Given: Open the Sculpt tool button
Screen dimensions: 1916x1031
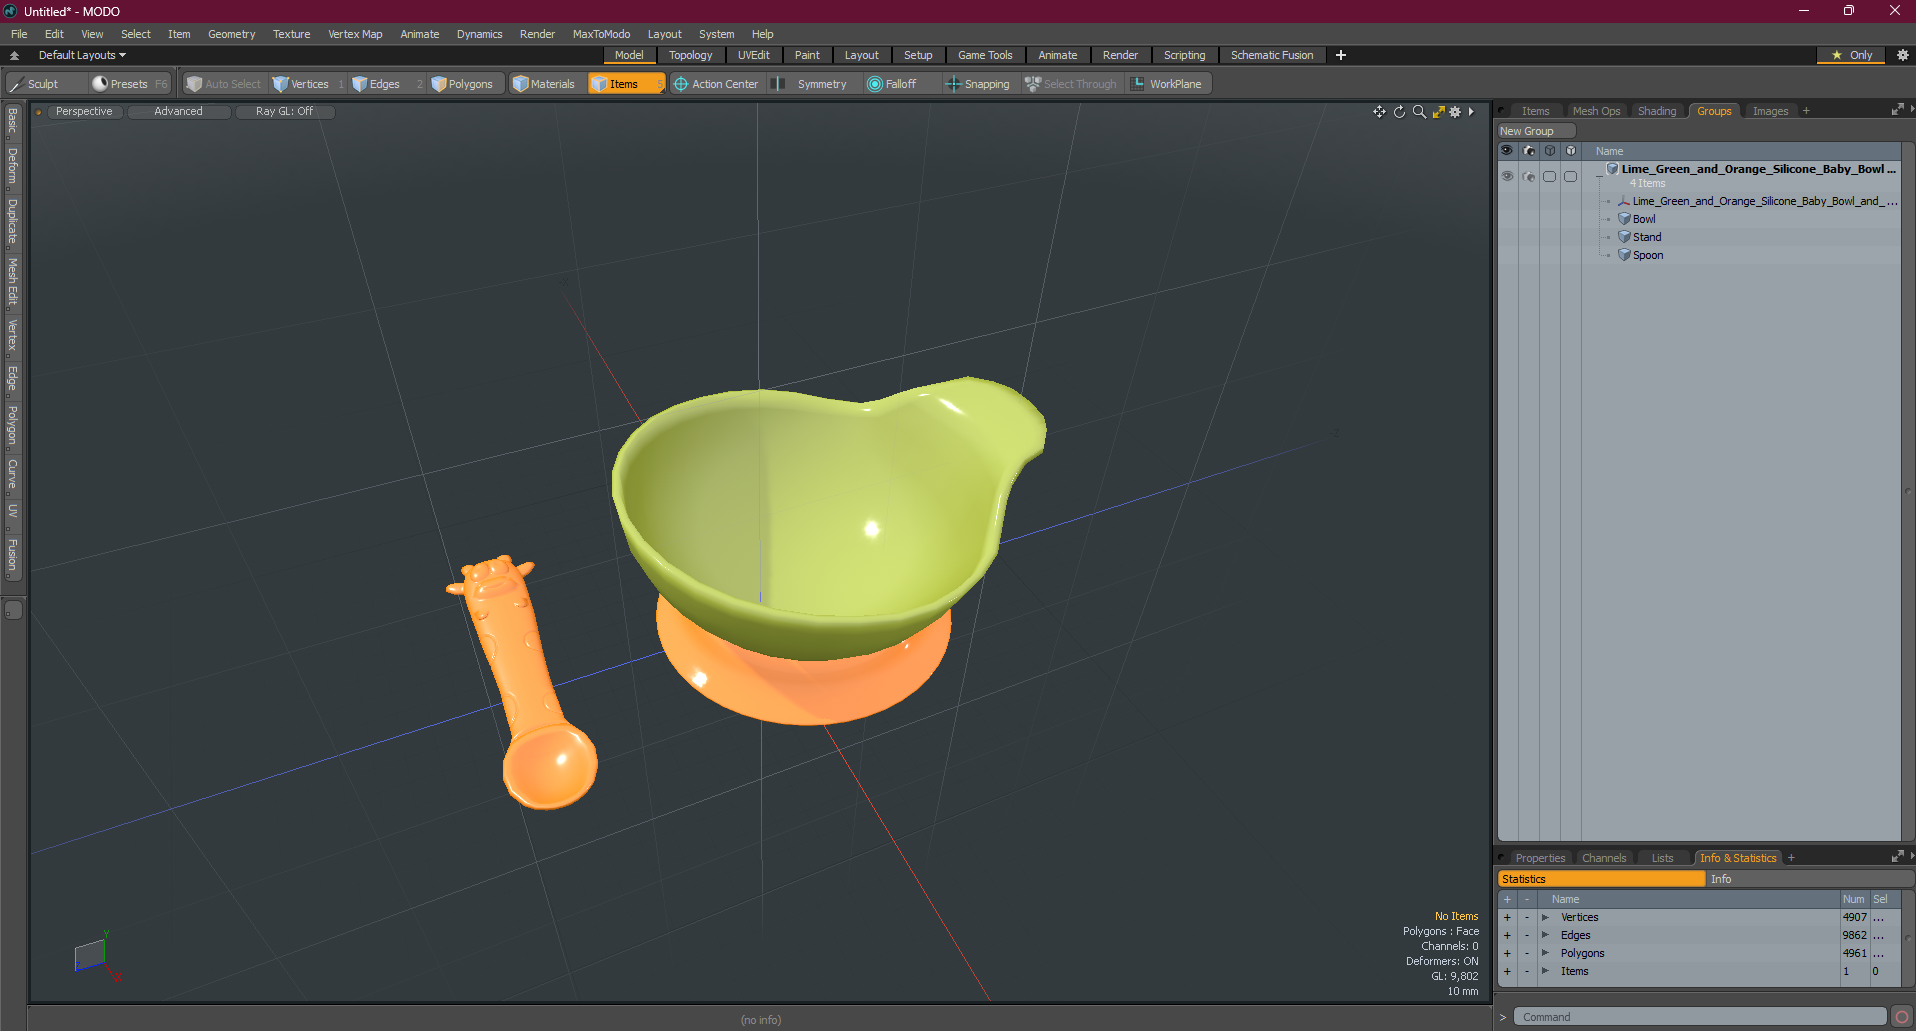Looking at the screenshot, I should [x=35, y=84].
